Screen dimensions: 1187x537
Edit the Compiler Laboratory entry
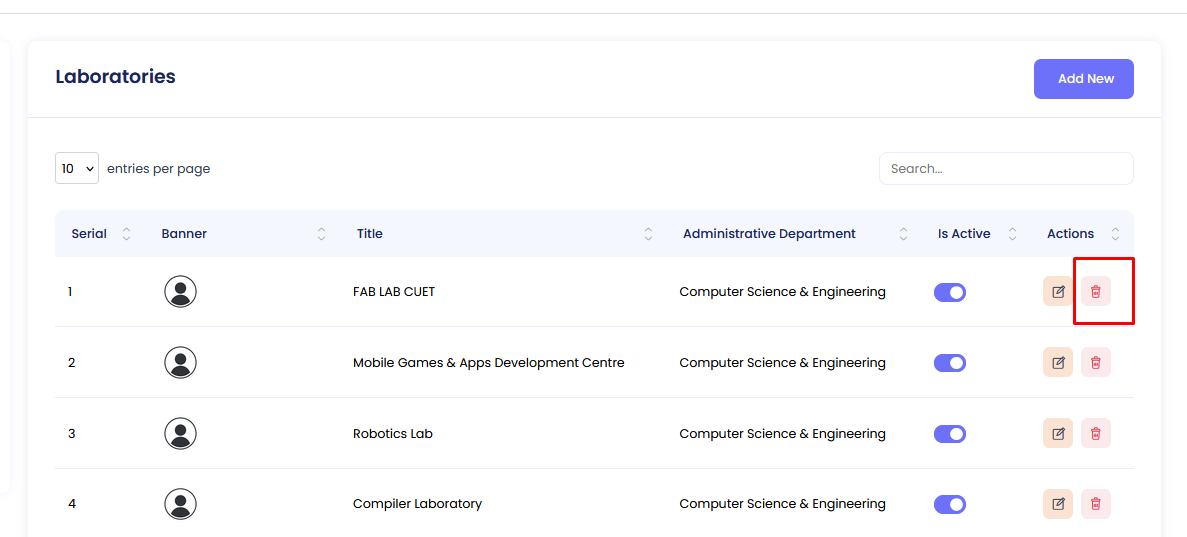pos(1057,504)
